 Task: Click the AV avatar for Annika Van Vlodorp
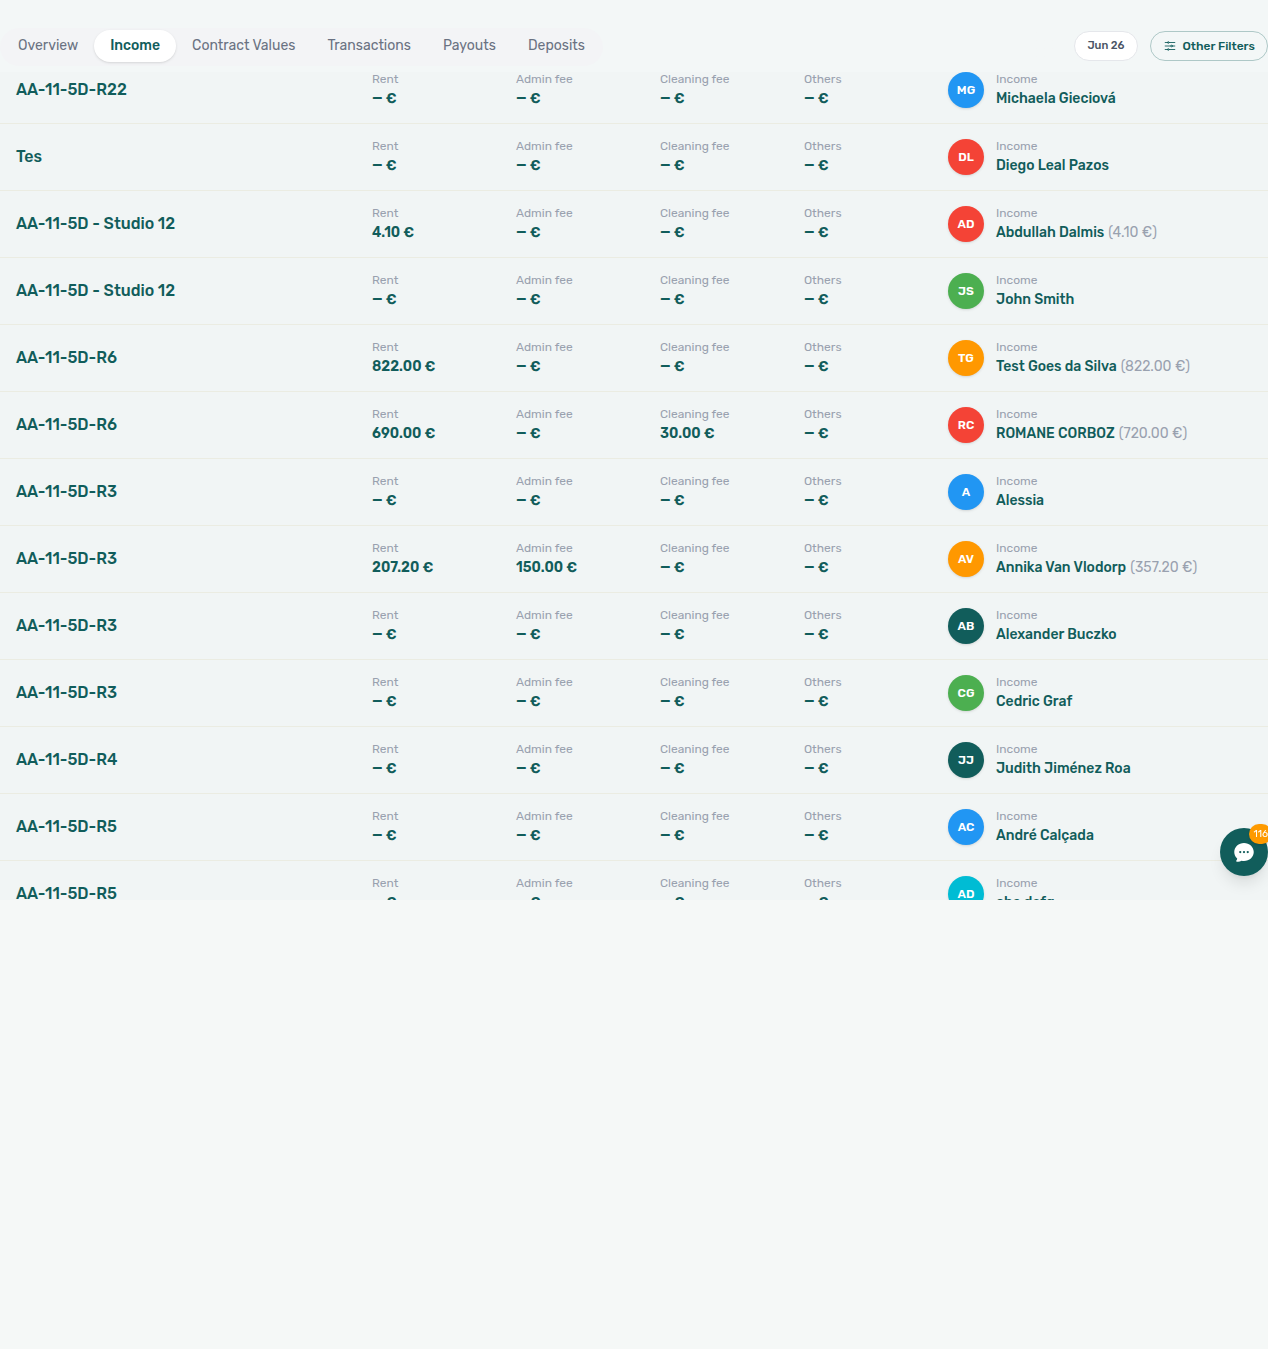(x=966, y=559)
